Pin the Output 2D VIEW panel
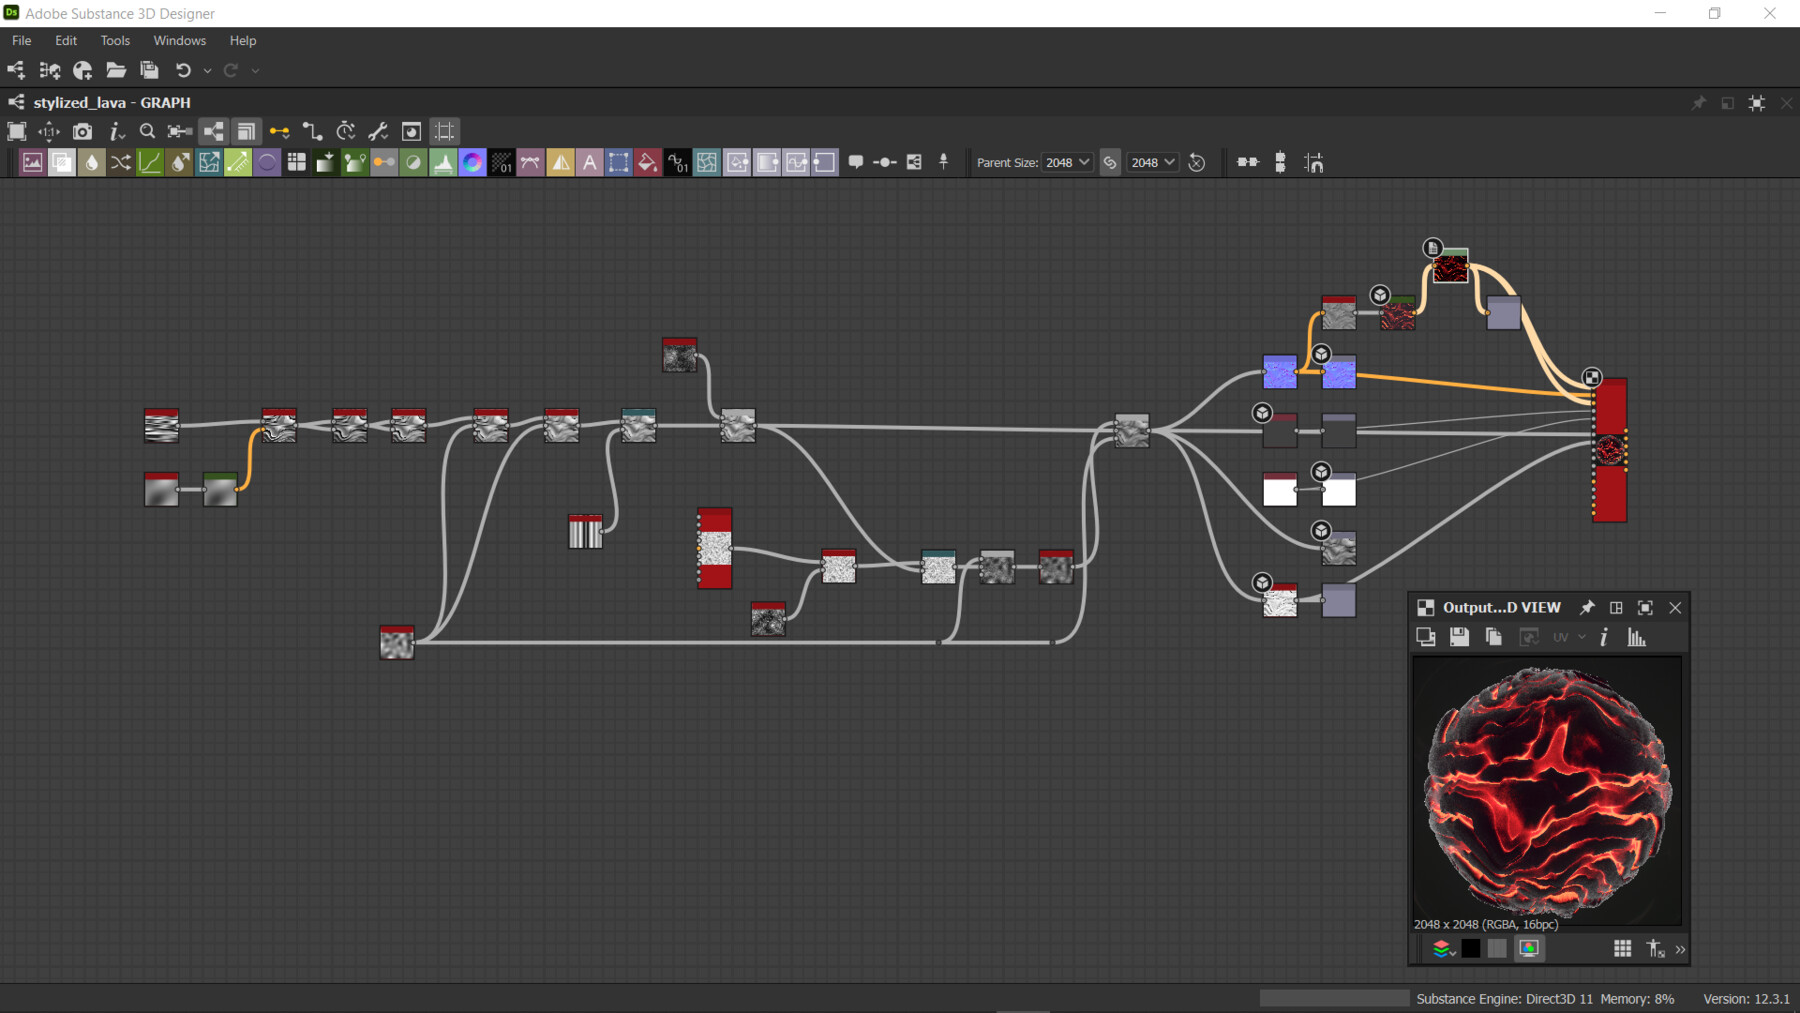 coord(1588,607)
